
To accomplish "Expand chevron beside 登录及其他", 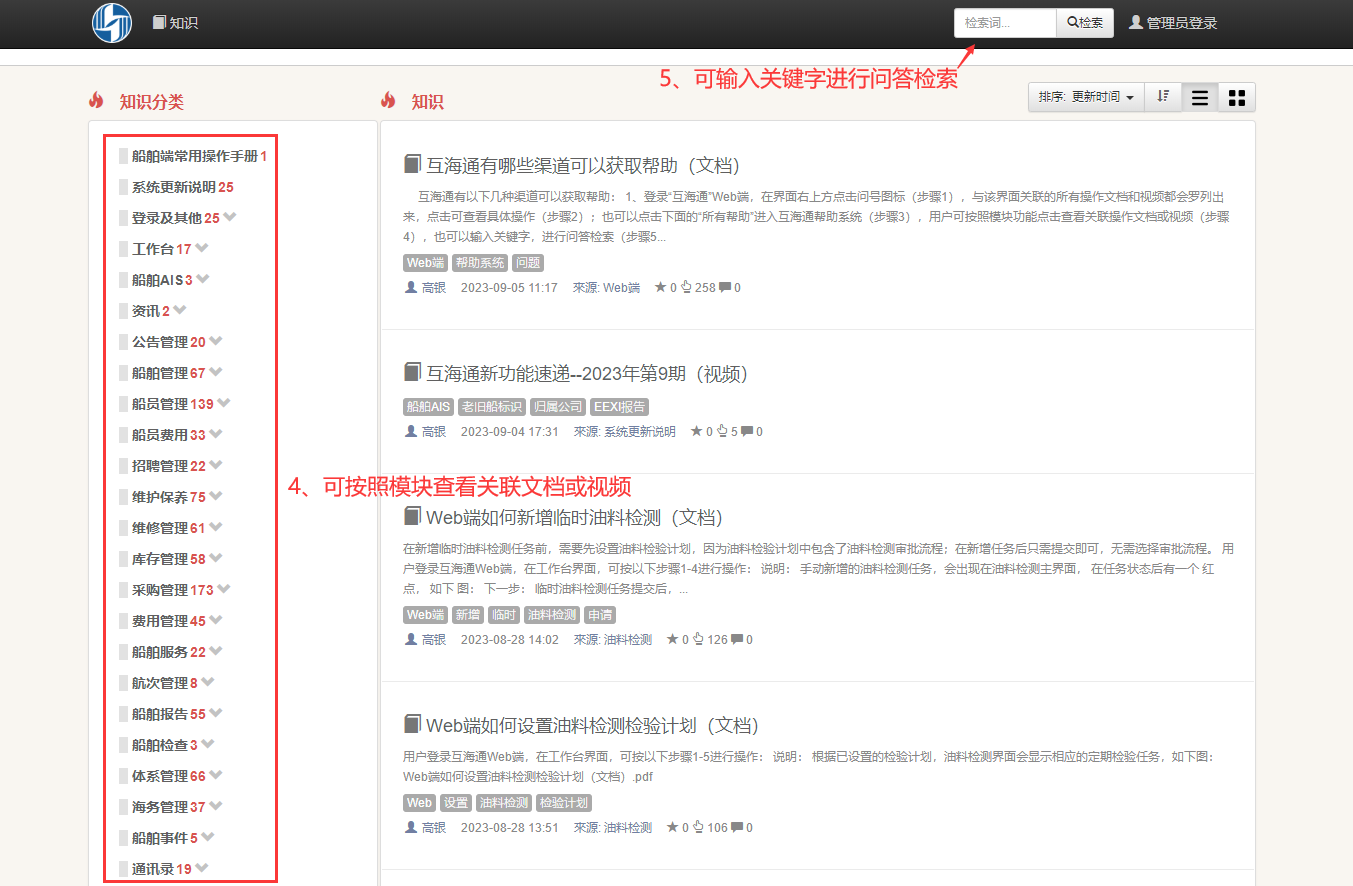I will click(x=230, y=217).
